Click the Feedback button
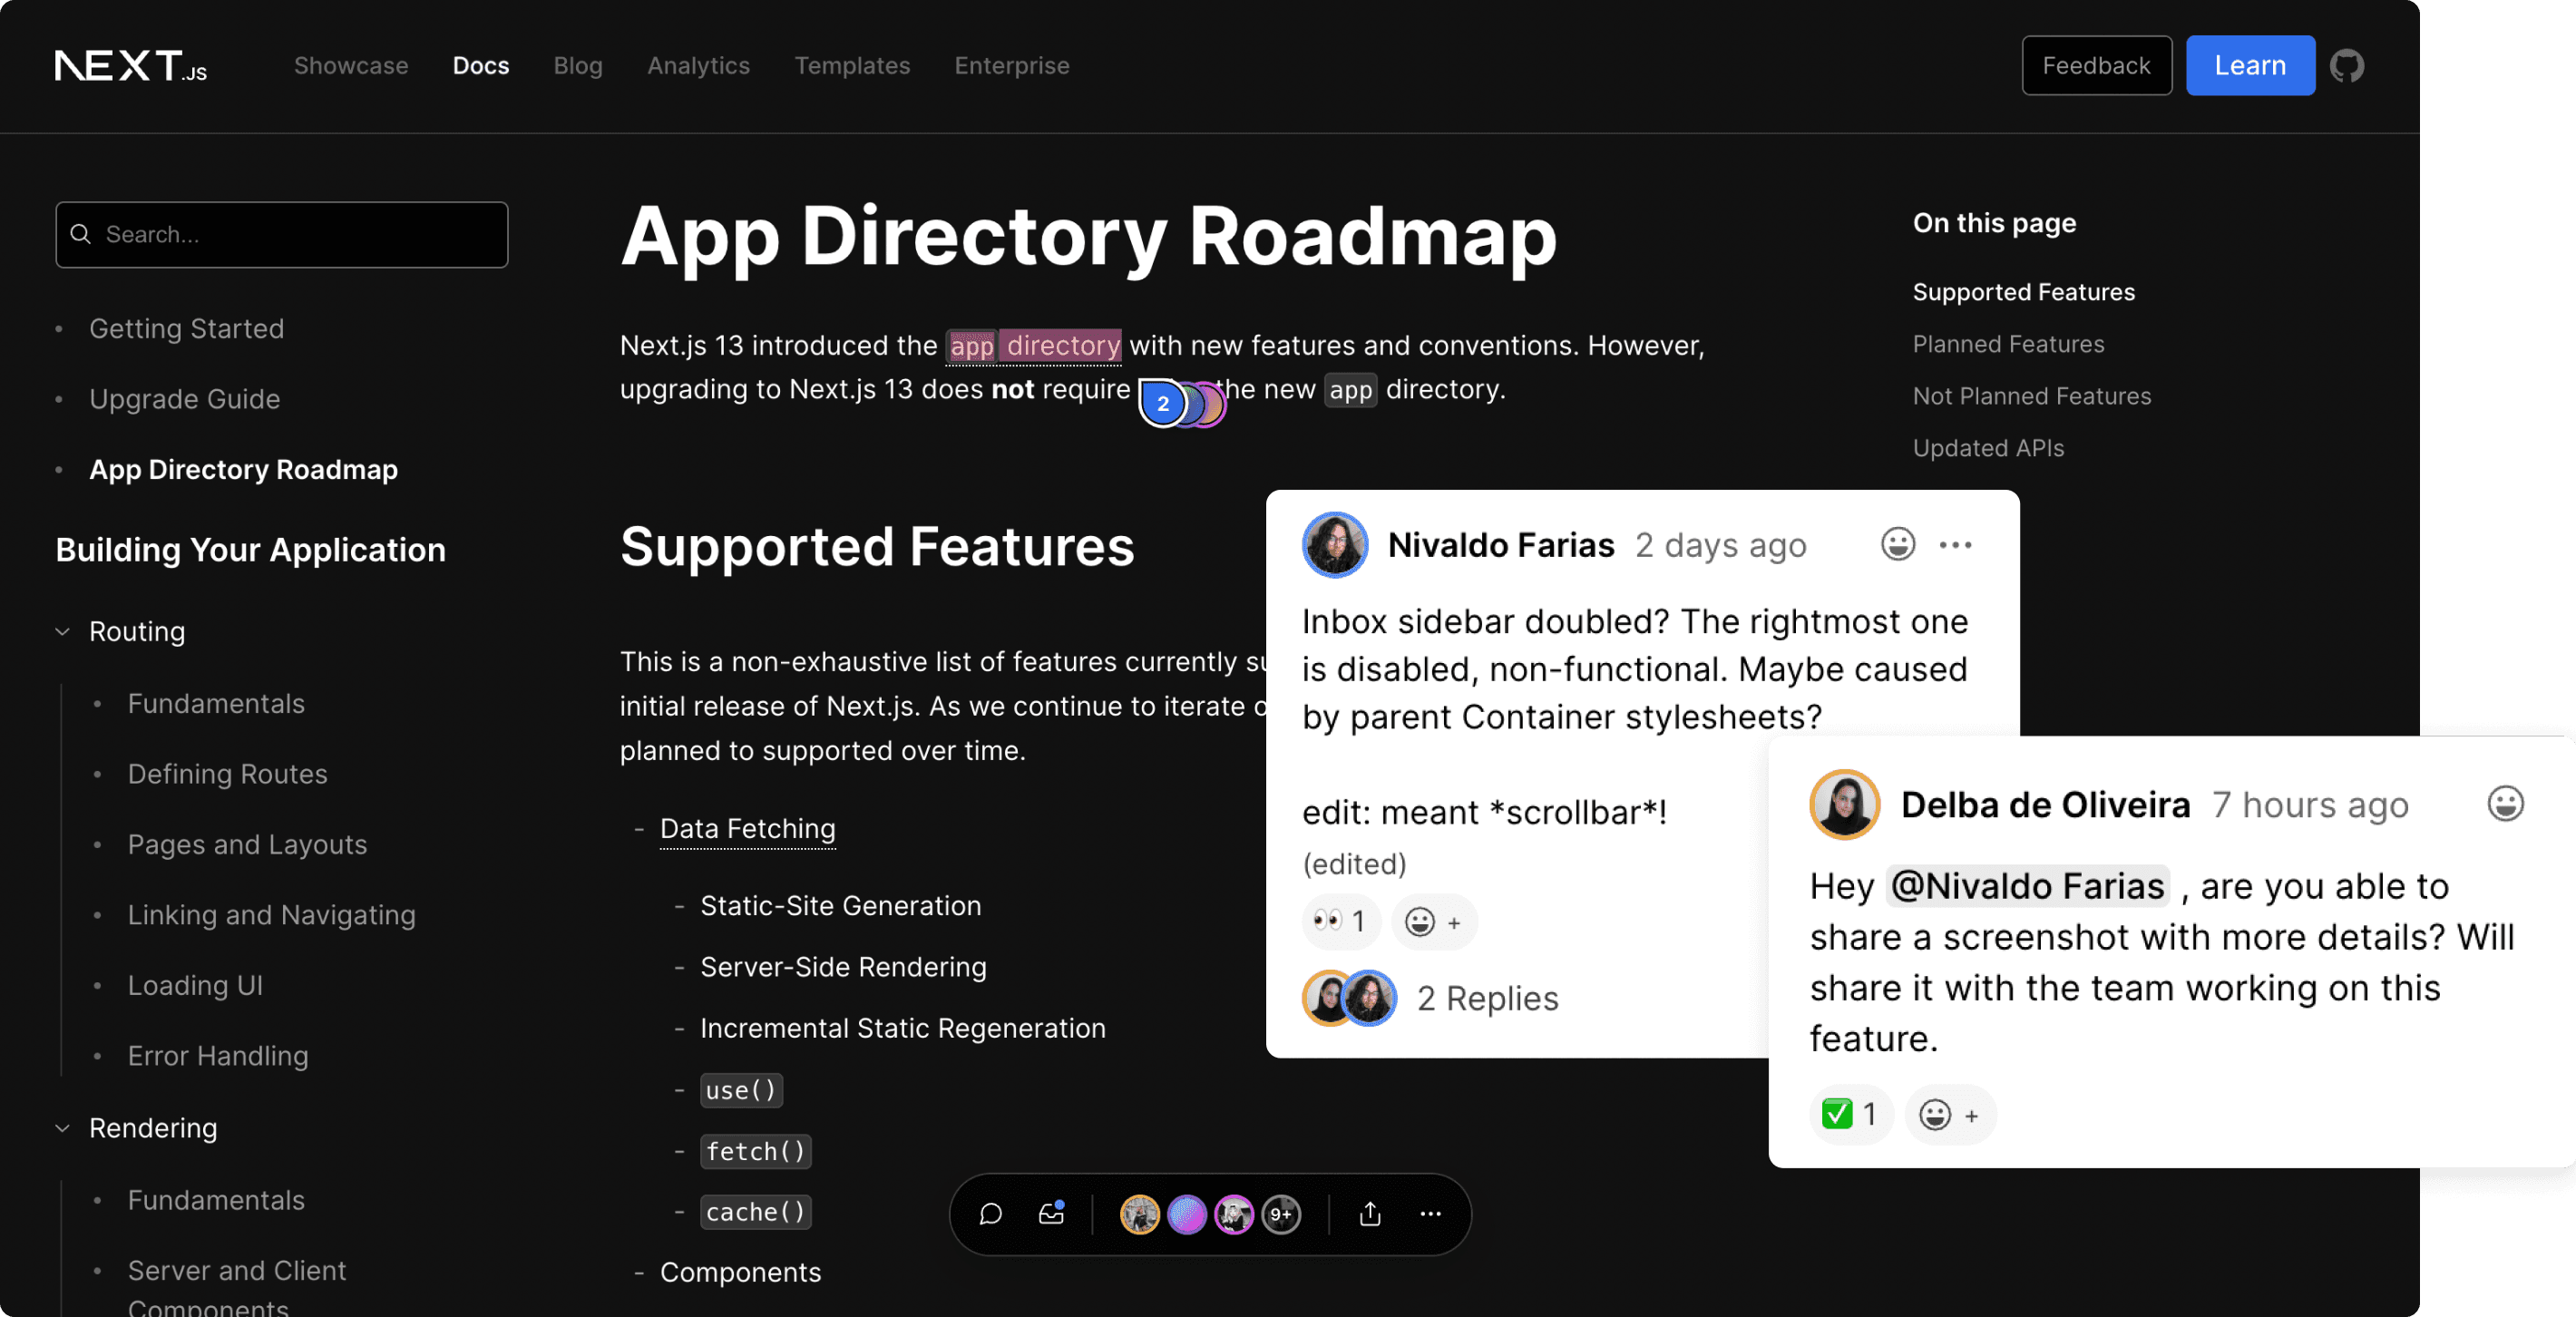This screenshot has height=1317, width=2576. tap(2096, 66)
